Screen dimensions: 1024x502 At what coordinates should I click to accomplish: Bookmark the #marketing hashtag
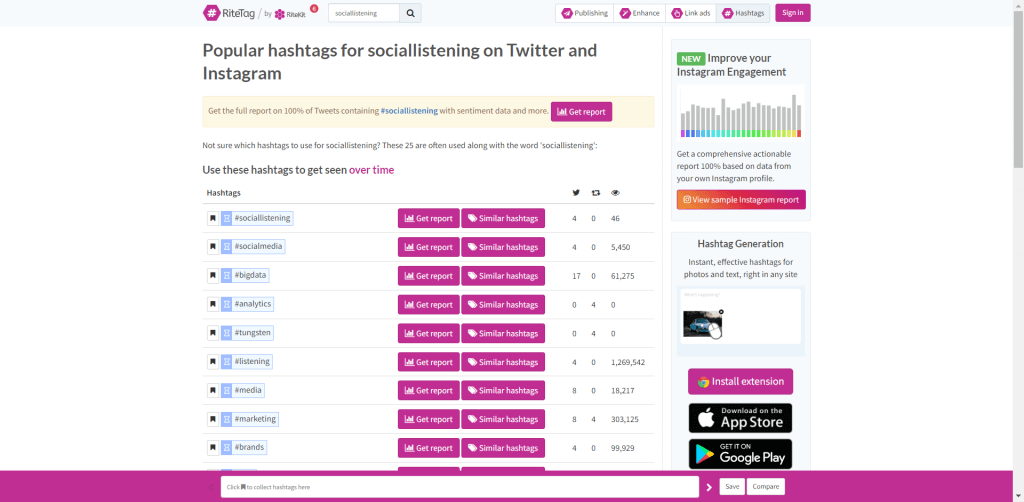(x=212, y=419)
